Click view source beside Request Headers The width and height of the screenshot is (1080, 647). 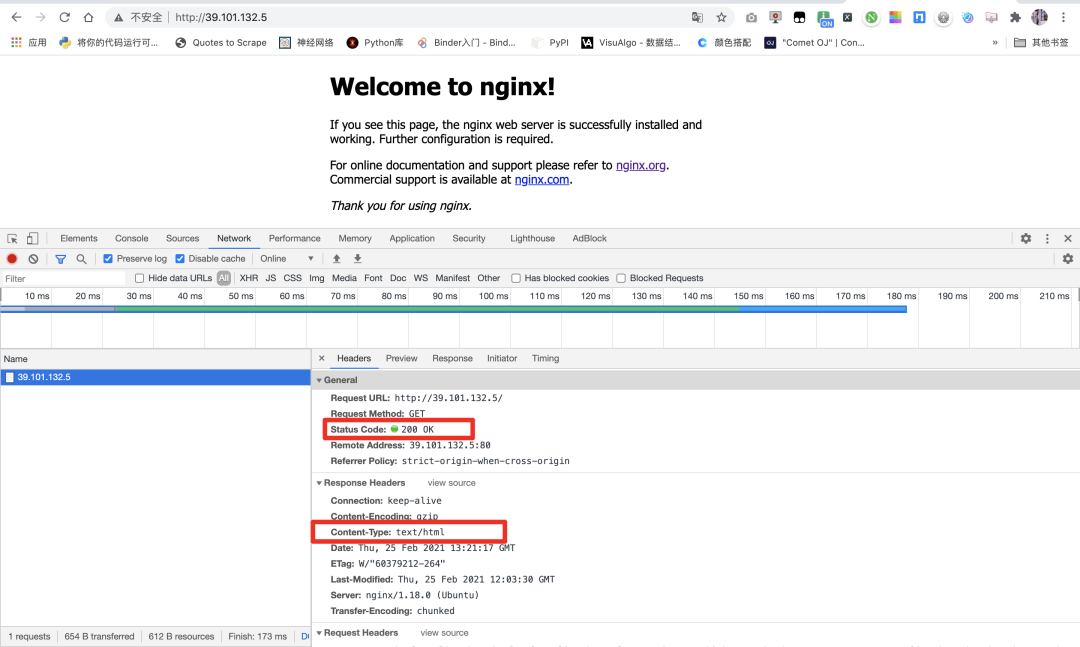444,633
